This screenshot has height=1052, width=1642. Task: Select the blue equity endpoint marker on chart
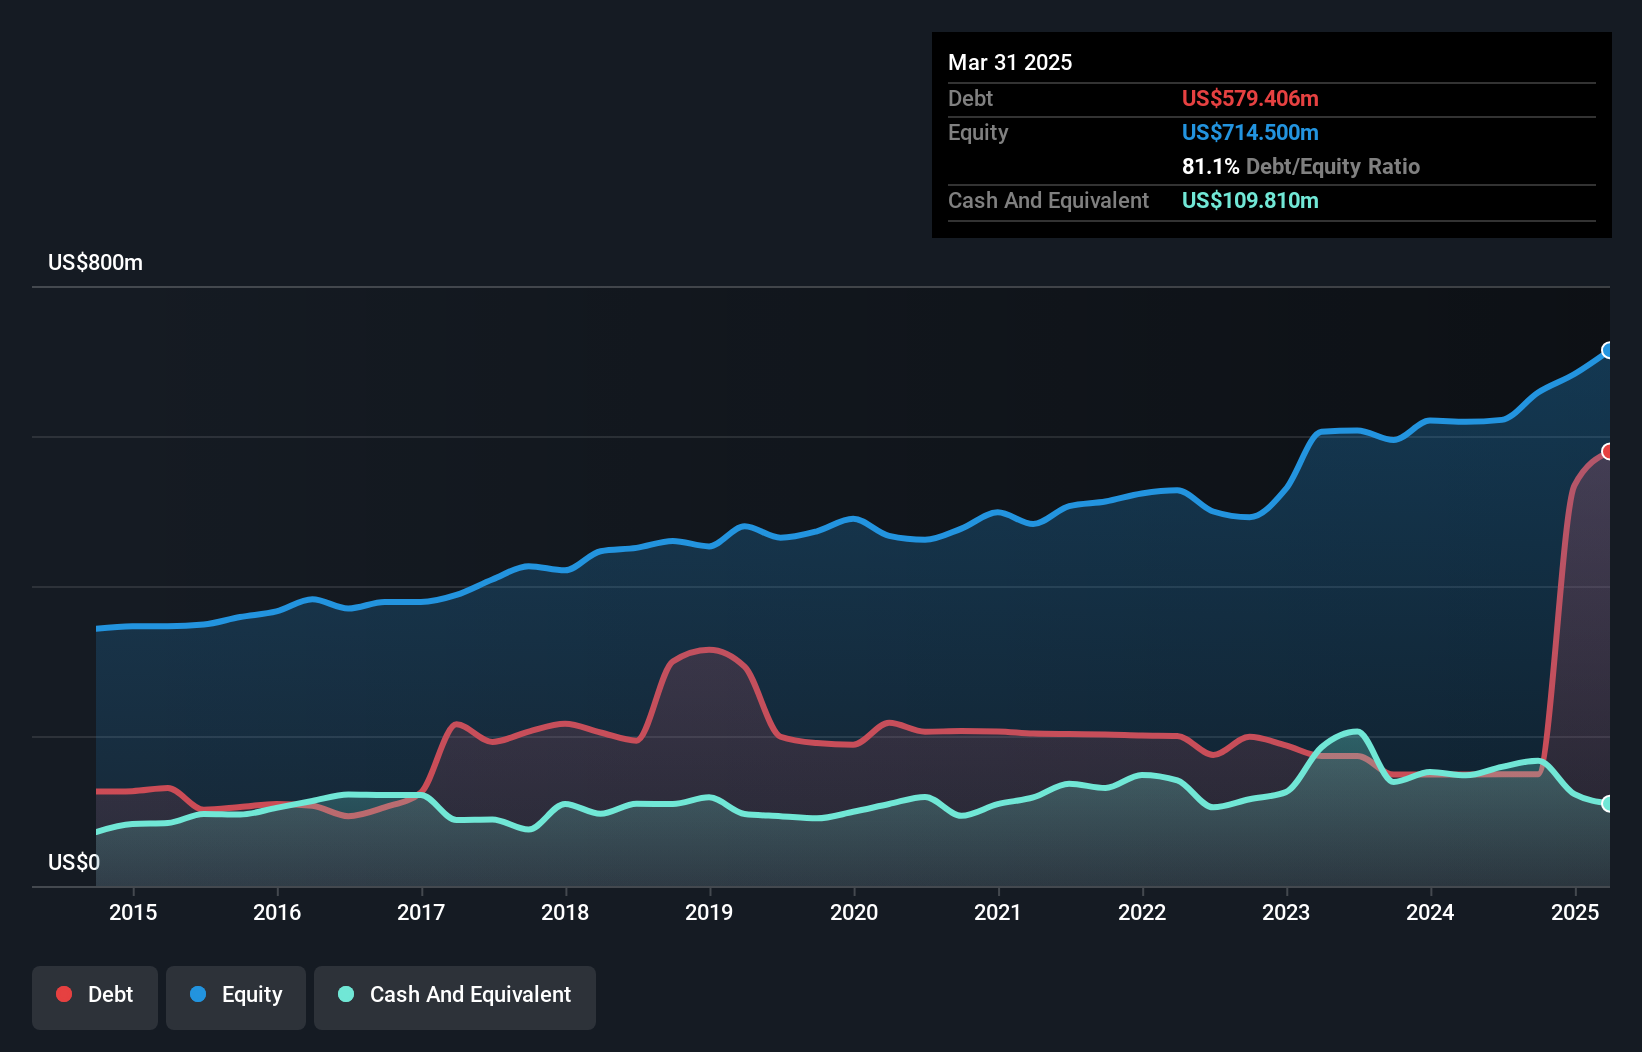(1607, 350)
